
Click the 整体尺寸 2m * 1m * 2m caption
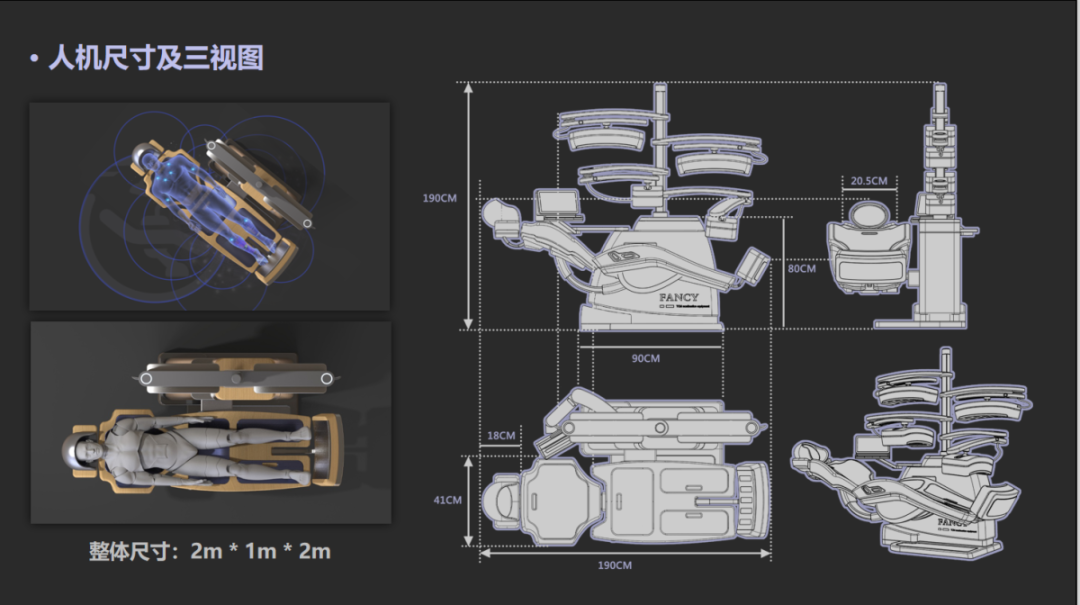[x=209, y=551]
